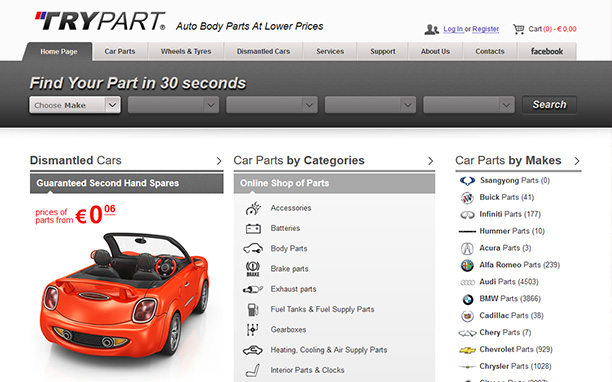Open the third search filter dropdown
The width and height of the screenshot is (612, 382).
[x=272, y=105]
